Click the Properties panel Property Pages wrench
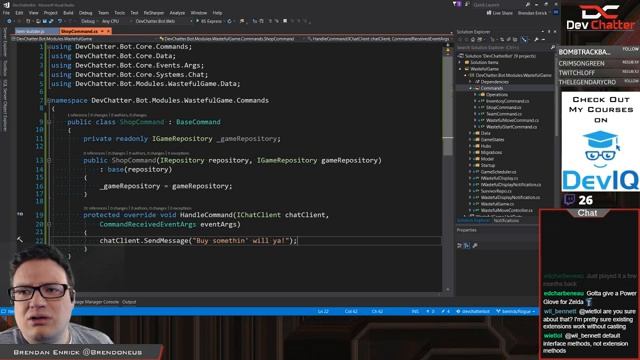Image resolution: width=640 pixels, height=360 pixels. [x=475, y=245]
